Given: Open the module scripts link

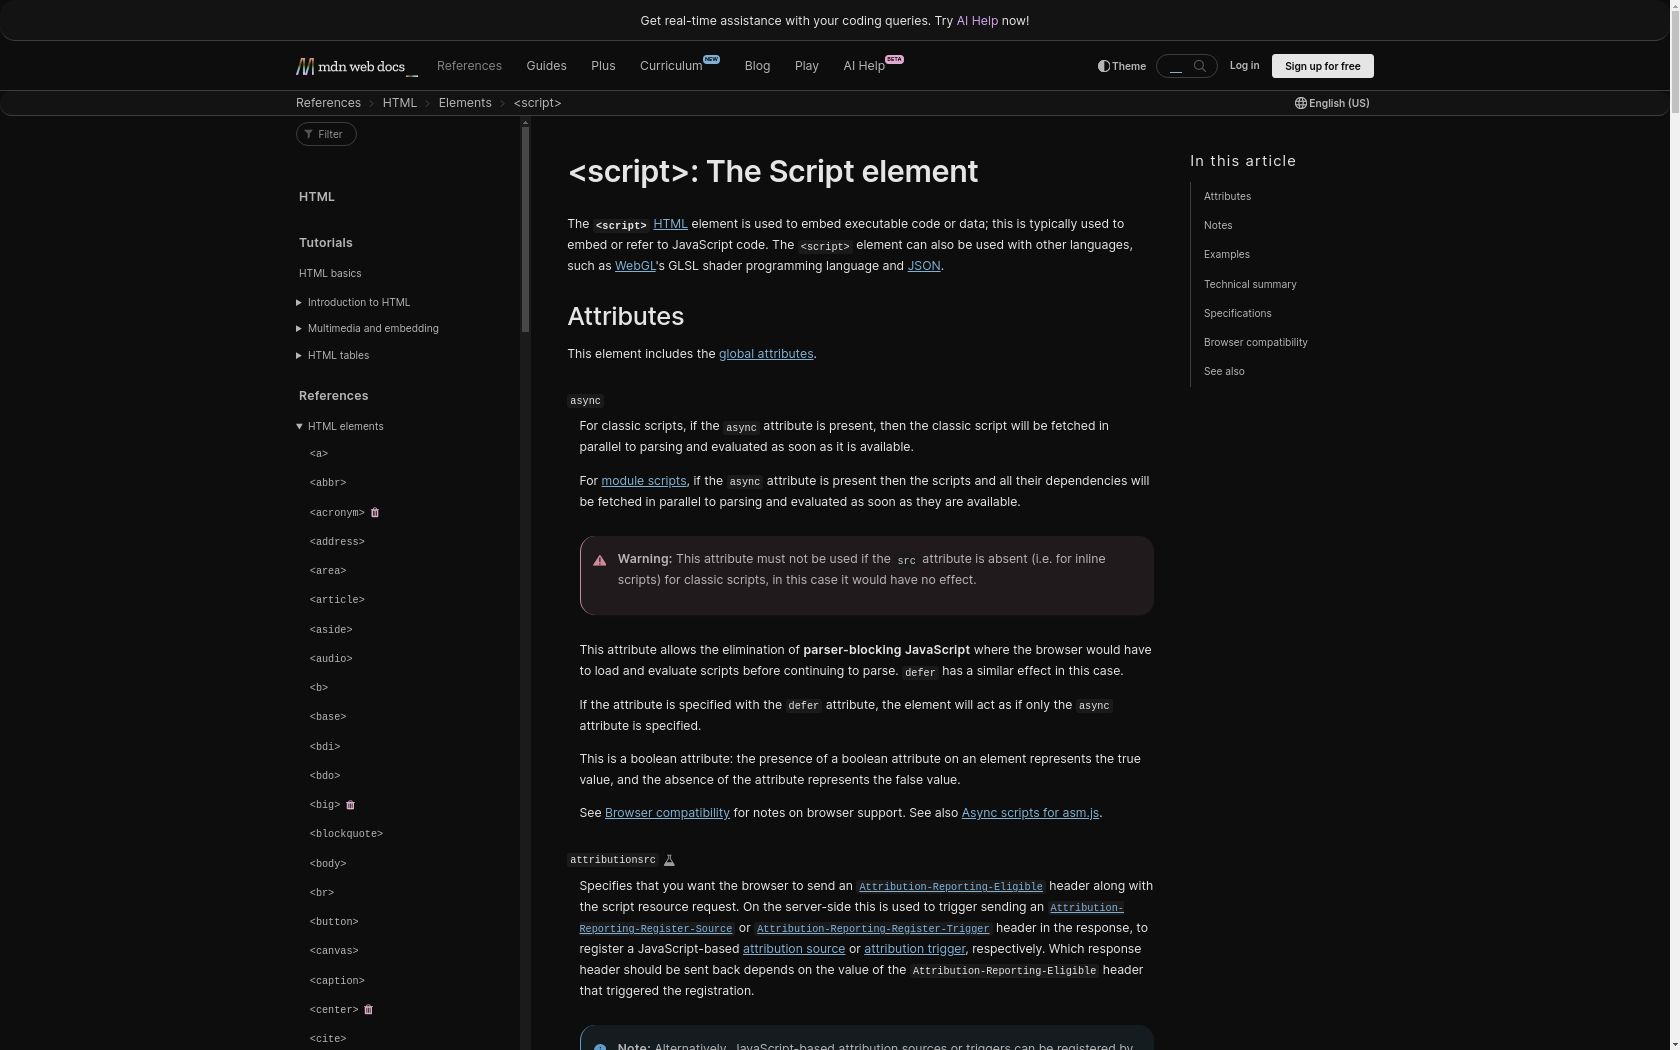Looking at the screenshot, I should coord(644,481).
